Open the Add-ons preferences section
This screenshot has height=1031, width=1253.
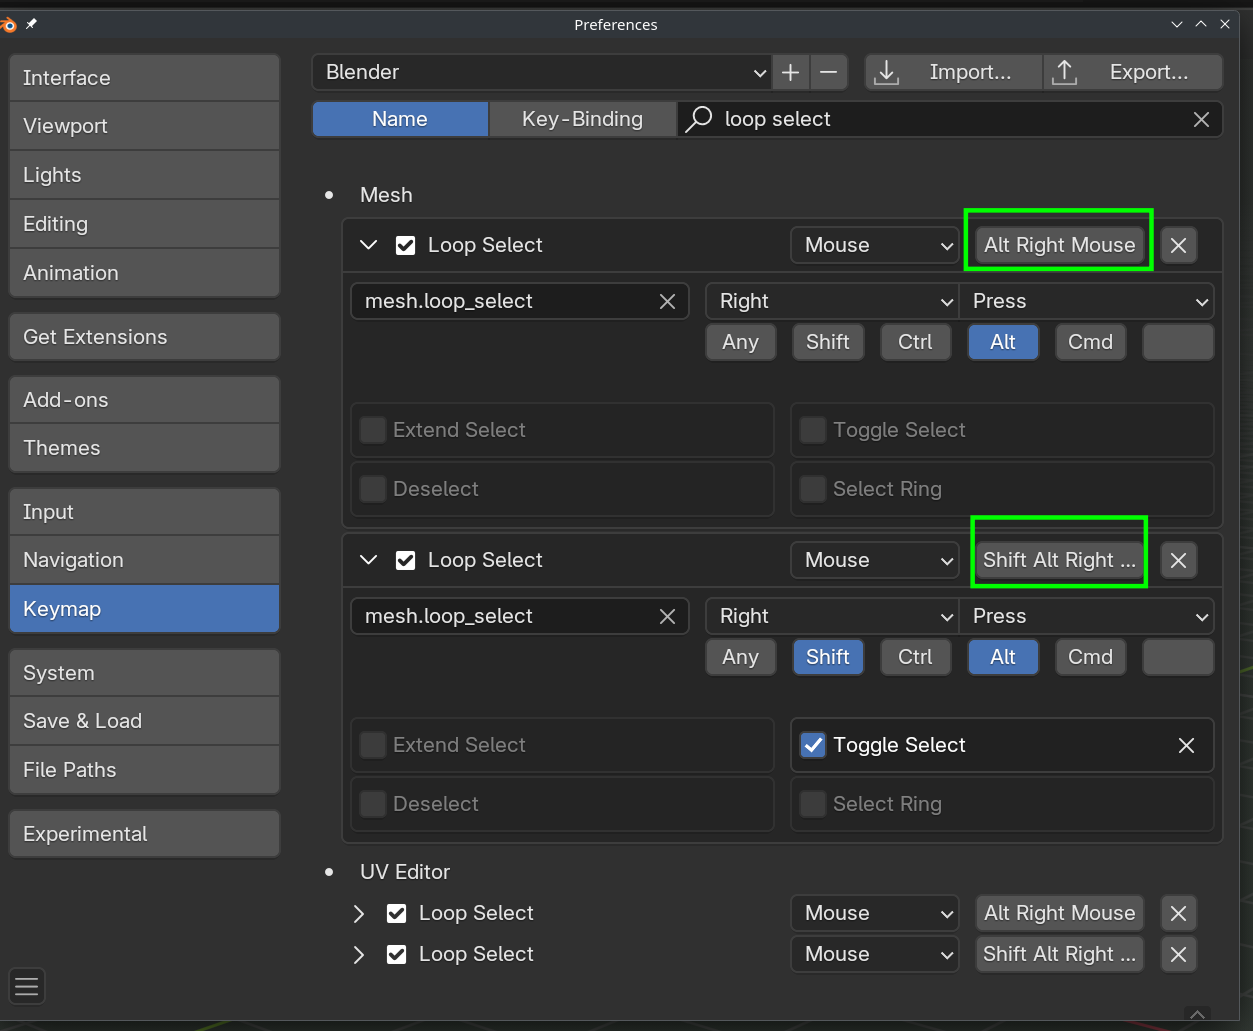(x=144, y=400)
